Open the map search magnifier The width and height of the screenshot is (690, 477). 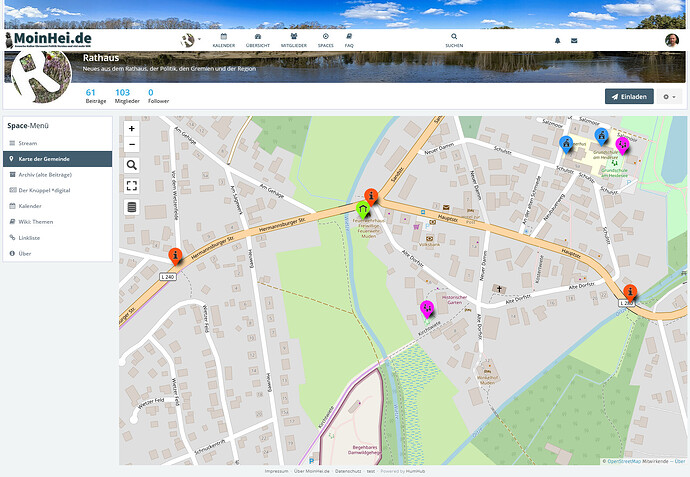[x=132, y=165]
